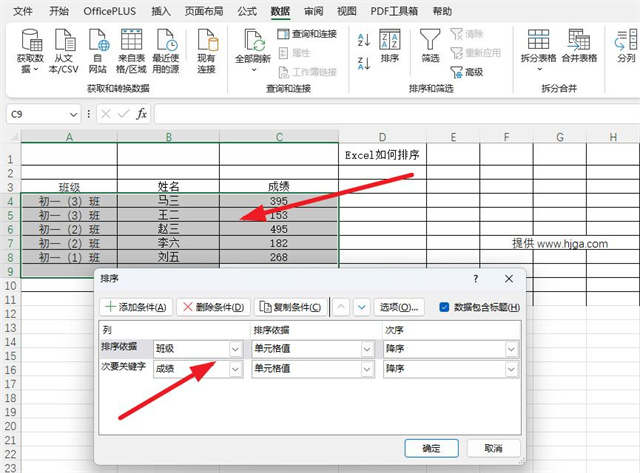
Task: Click 清除 (clear) filter
Action: pos(467,34)
